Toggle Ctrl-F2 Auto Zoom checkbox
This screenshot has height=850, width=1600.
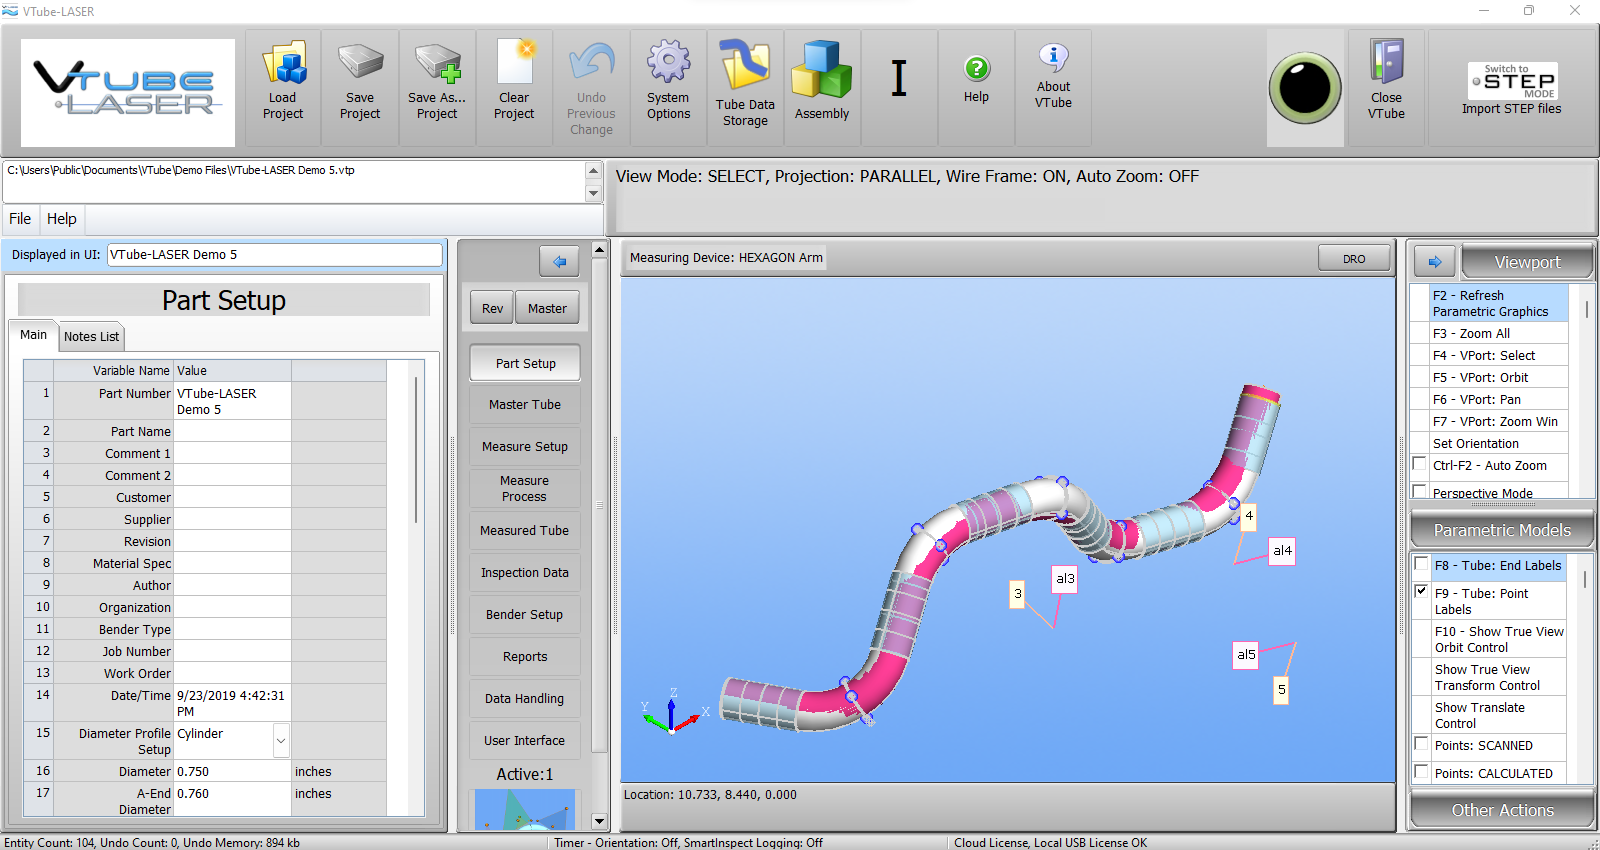[1419, 464]
